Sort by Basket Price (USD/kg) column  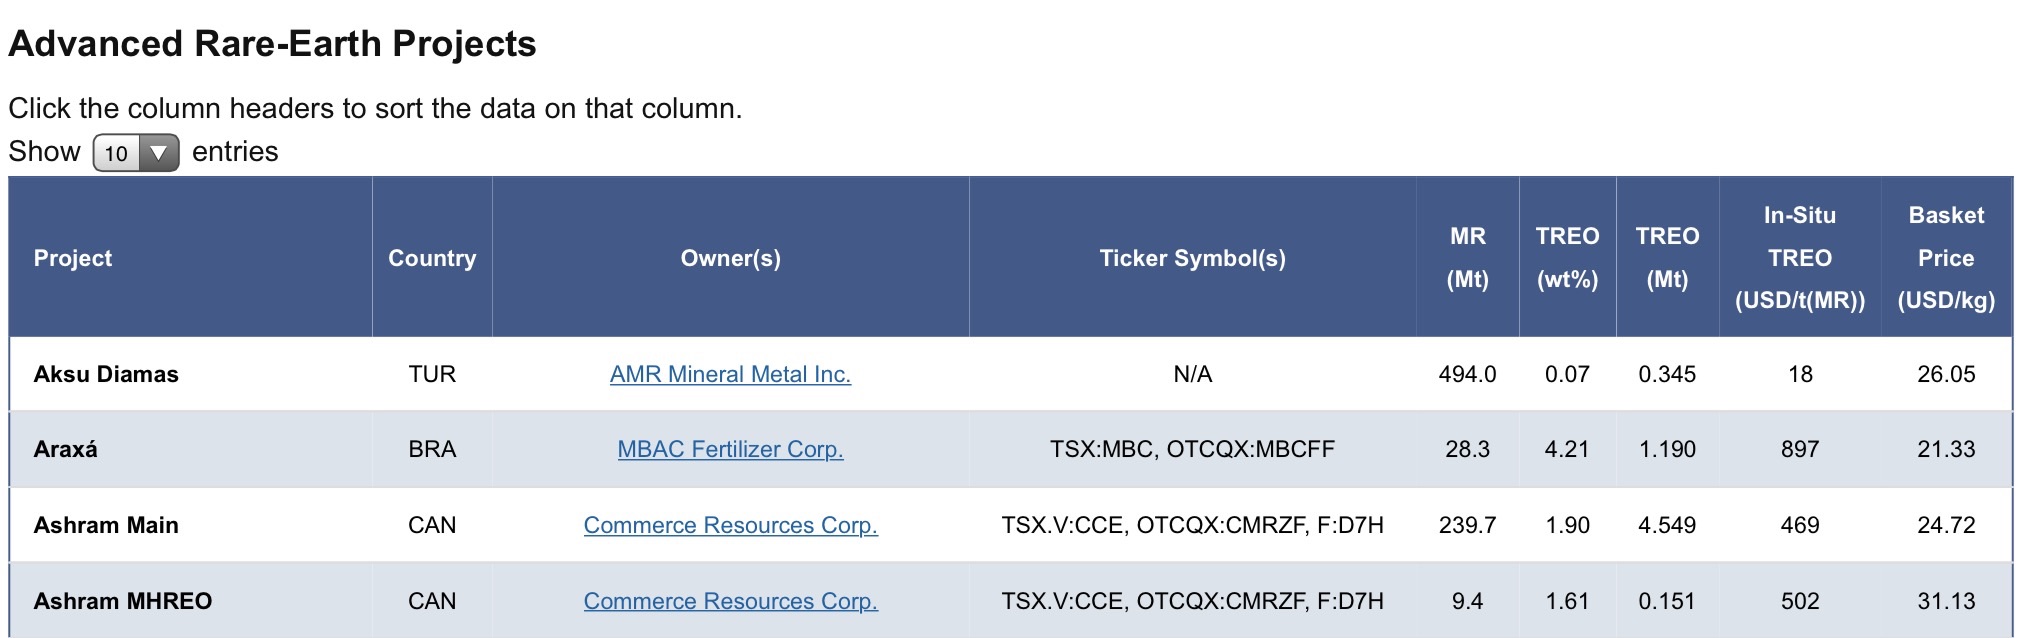(x=1946, y=257)
